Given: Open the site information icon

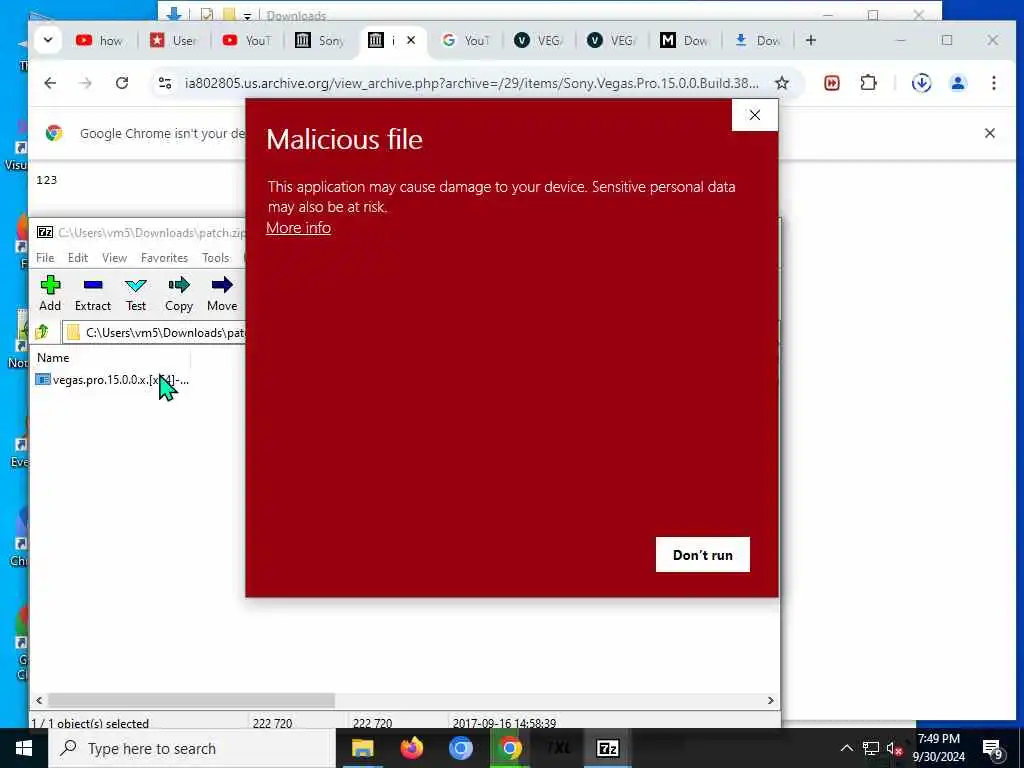Looking at the screenshot, I should point(165,83).
